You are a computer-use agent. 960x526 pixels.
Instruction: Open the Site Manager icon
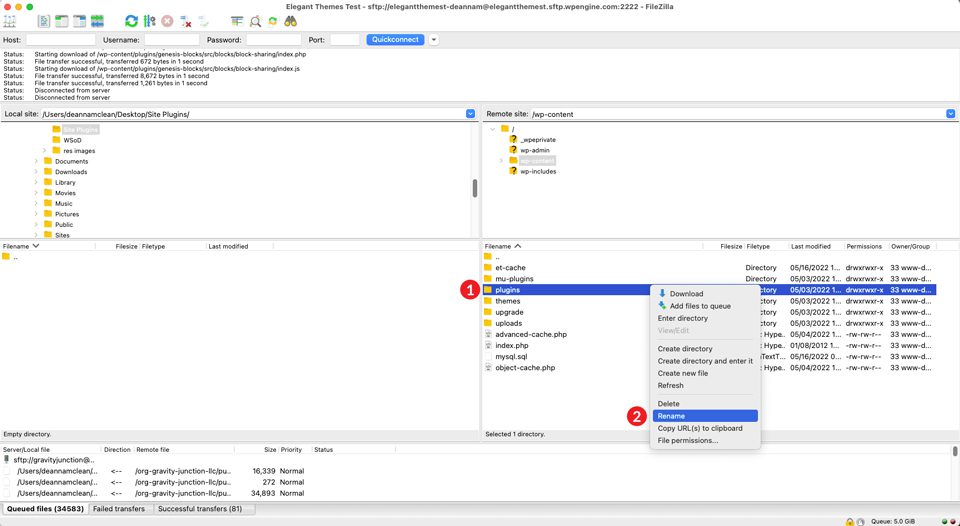pyautogui.click(x=11, y=20)
